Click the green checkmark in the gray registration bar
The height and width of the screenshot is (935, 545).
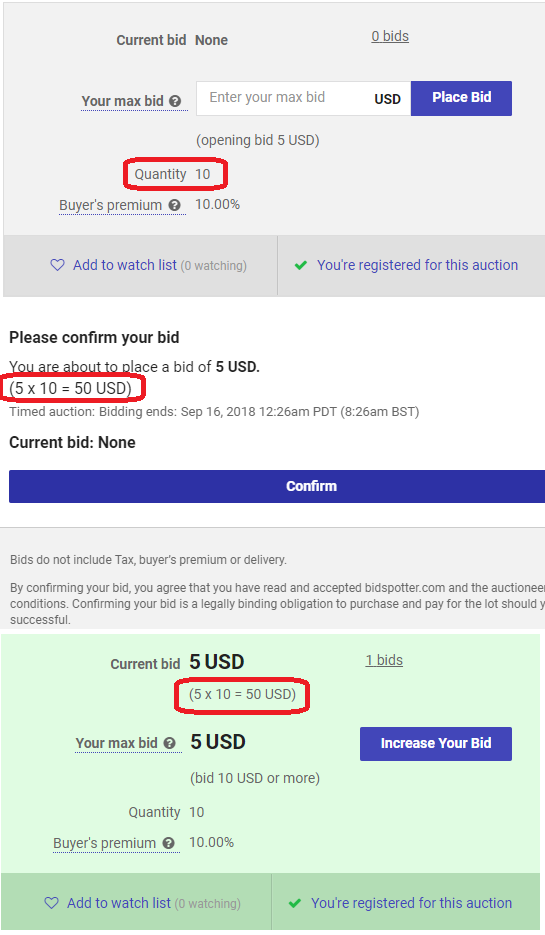click(301, 265)
